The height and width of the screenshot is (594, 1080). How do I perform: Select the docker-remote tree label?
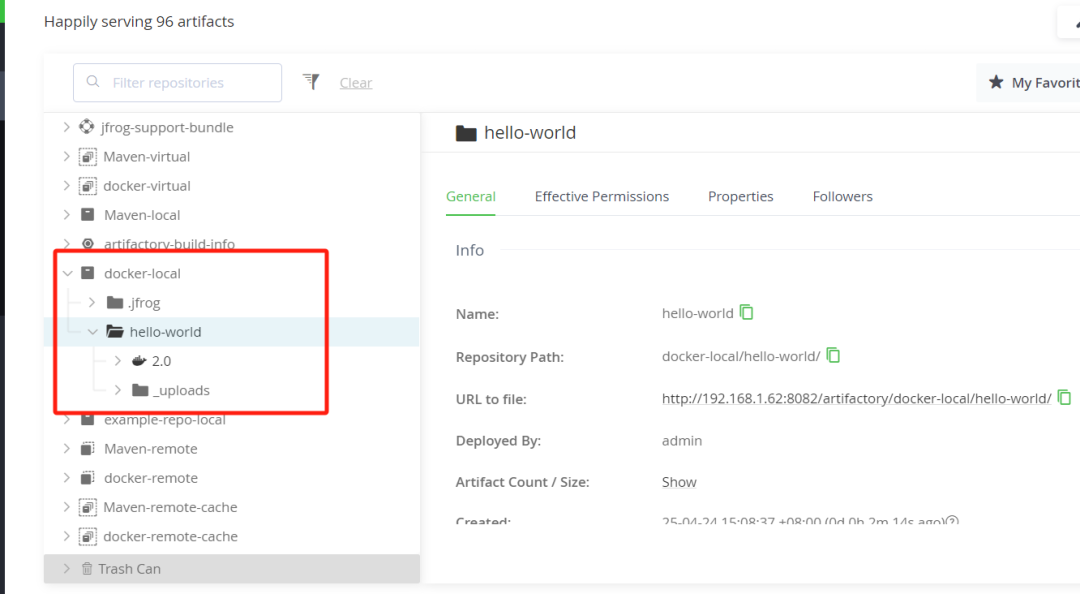point(151,478)
